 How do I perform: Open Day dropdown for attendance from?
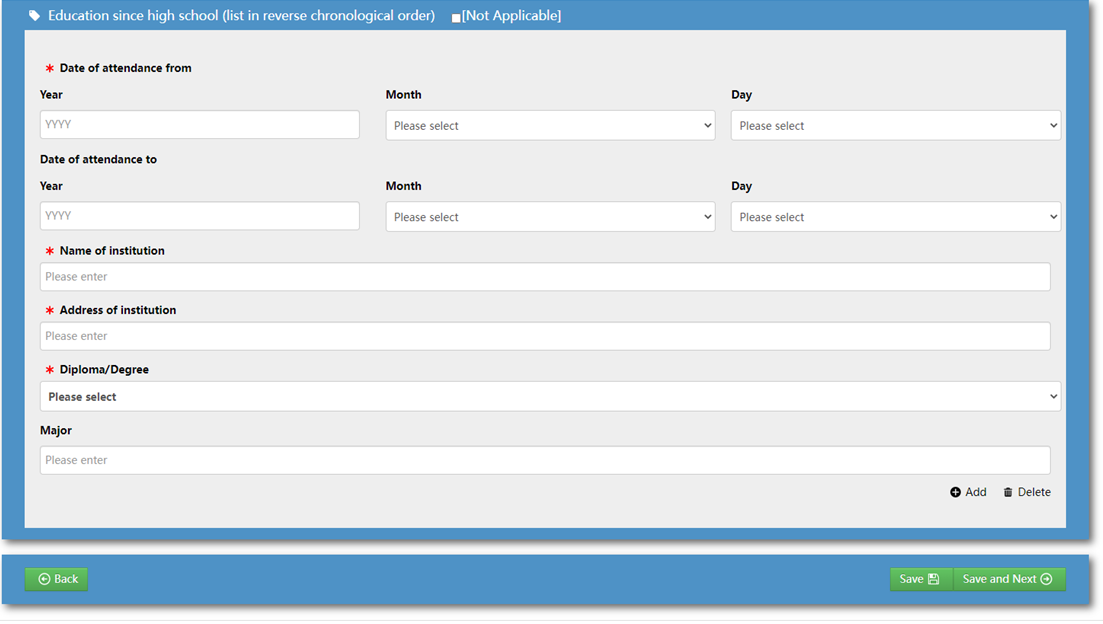(x=895, y=126)
